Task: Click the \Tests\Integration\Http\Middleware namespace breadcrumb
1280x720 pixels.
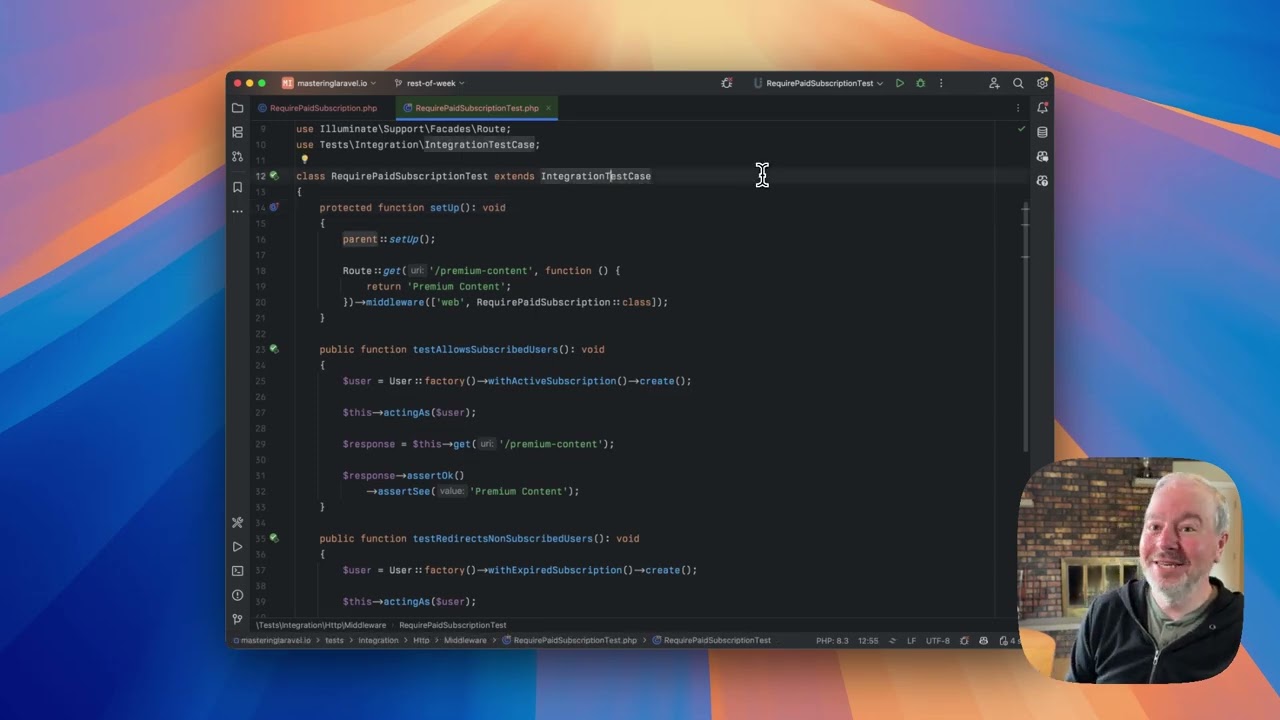Action: point(321,625)
